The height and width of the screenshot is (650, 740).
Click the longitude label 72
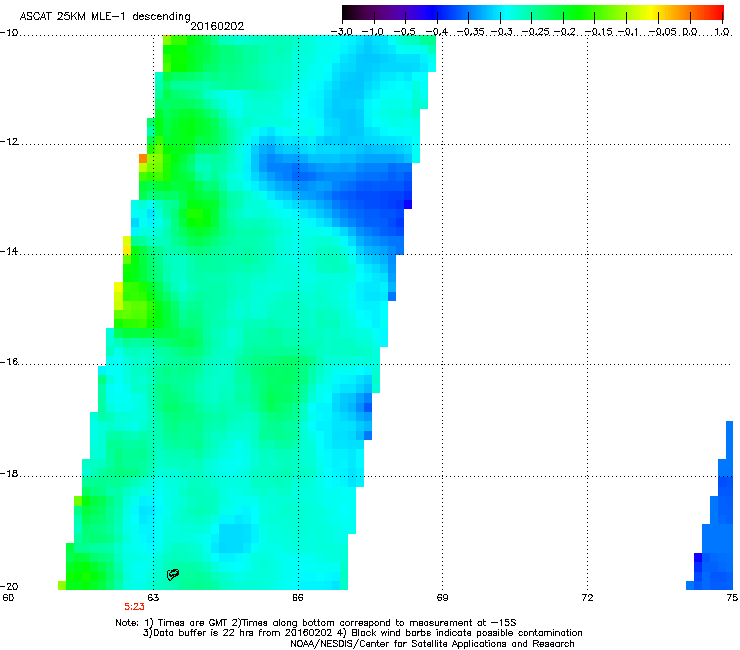(x=587, y=598)
